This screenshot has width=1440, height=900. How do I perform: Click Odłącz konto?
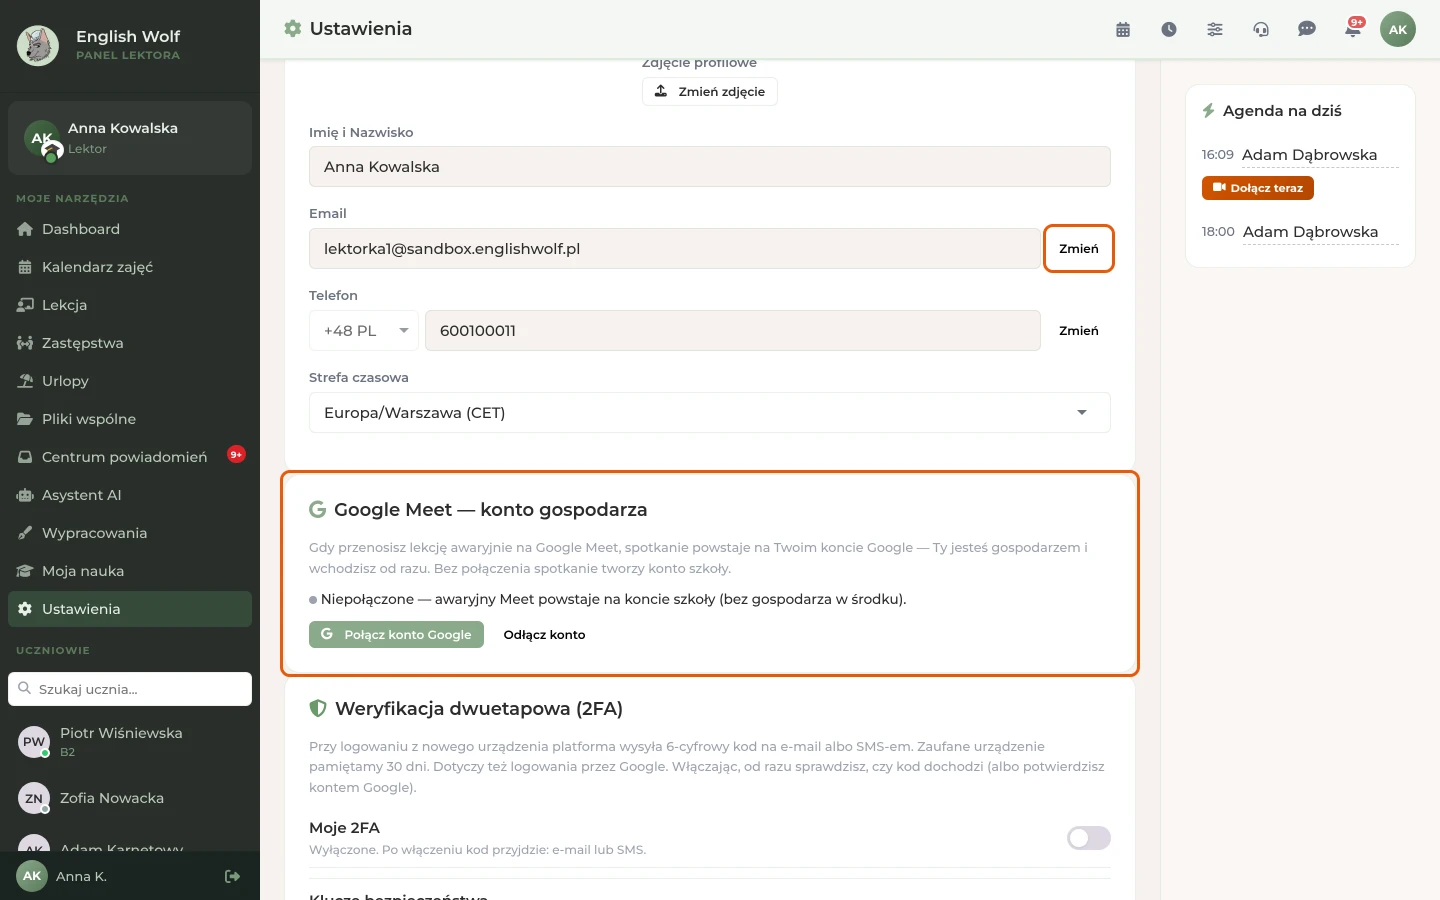(545, 635)
